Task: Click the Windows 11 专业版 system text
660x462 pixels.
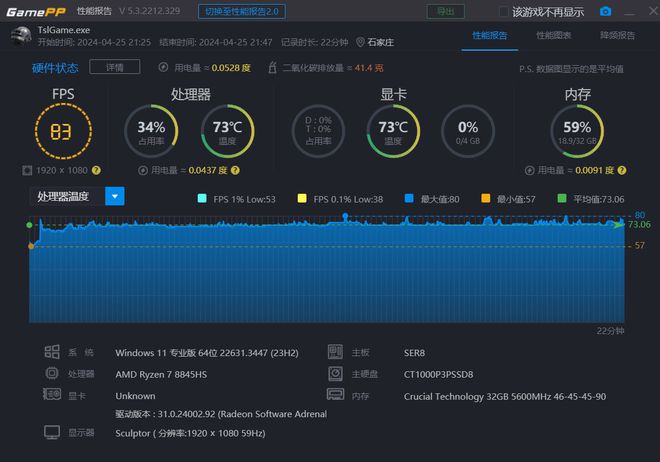Action: 207,353
